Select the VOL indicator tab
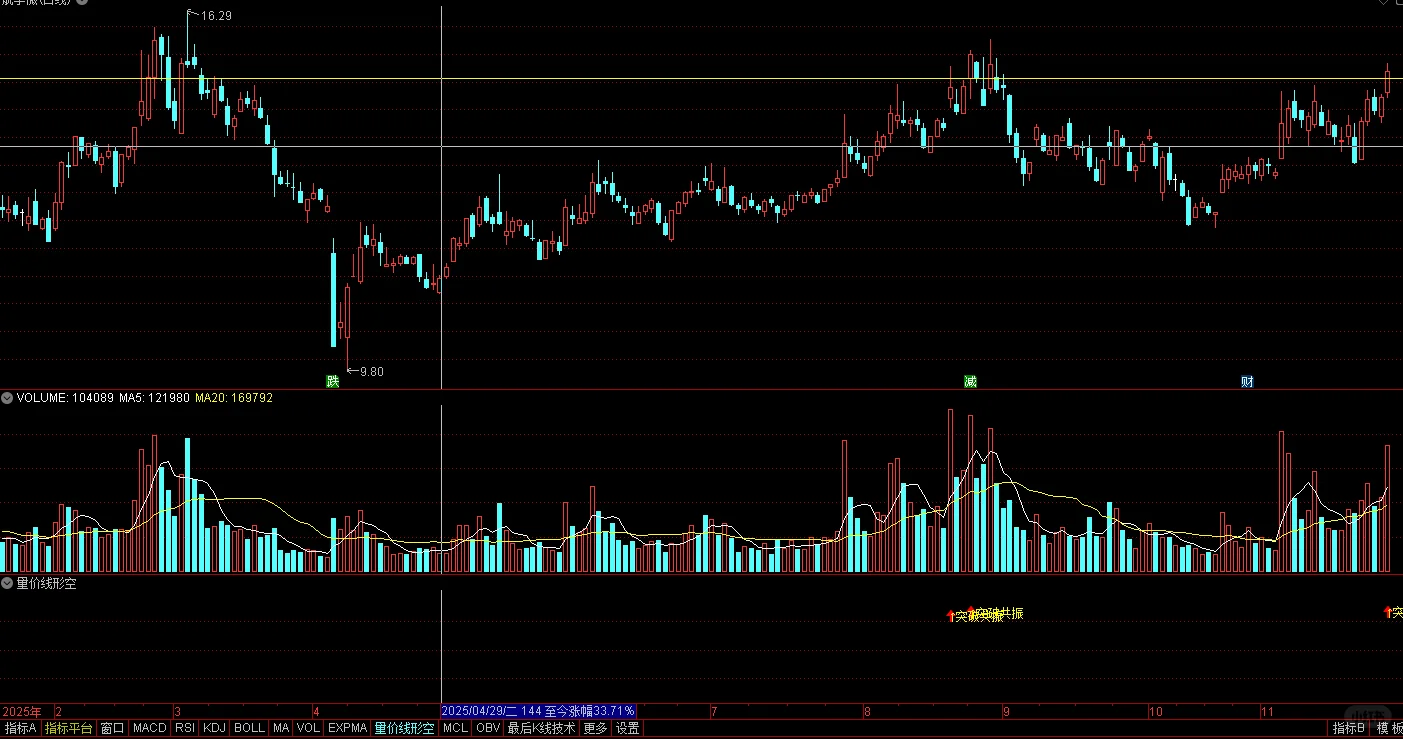The width and height of the screenshot is (1403, 739). click(309, 729)
